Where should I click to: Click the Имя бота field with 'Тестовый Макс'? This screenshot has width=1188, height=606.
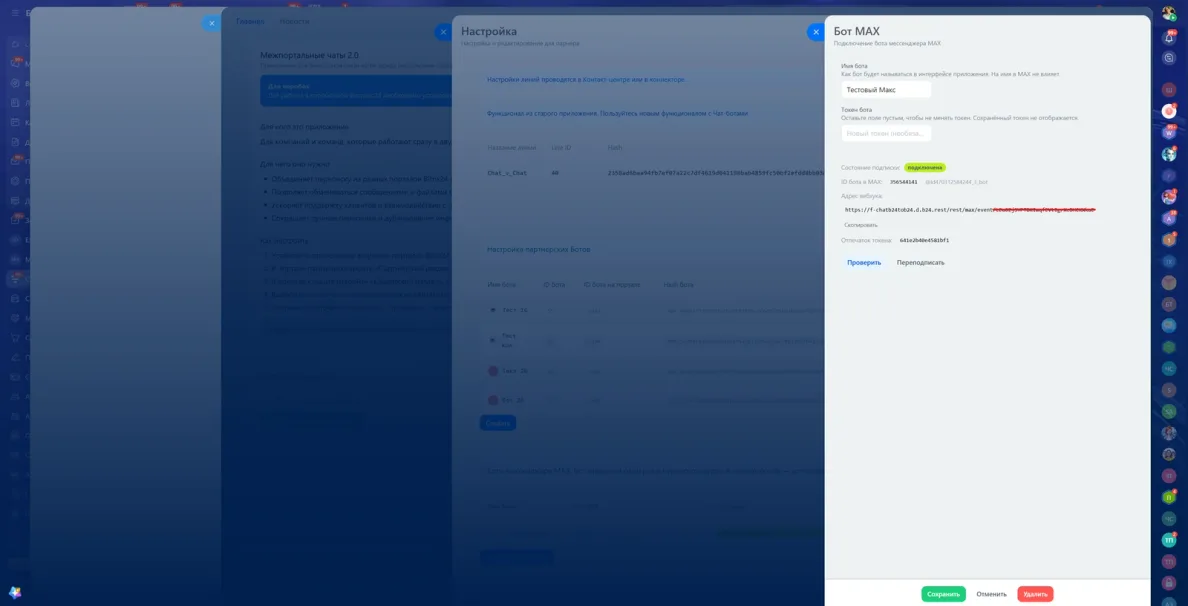click(886, 90)
